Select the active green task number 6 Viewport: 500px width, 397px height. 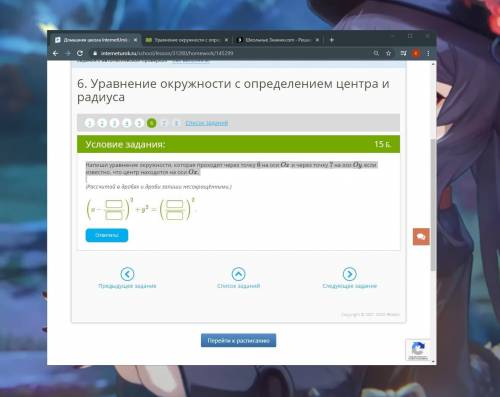[x=151, y=123]
